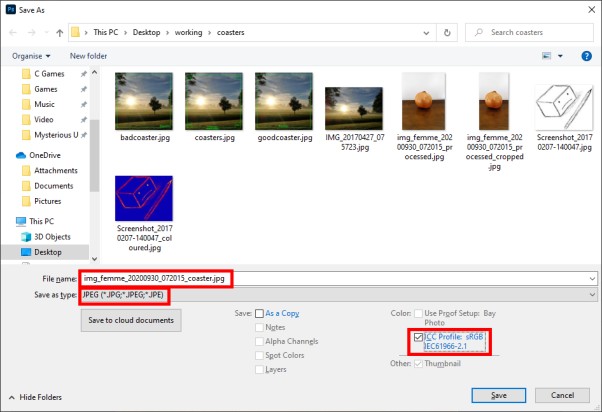Open the Attachments folder

click(56, 170)
